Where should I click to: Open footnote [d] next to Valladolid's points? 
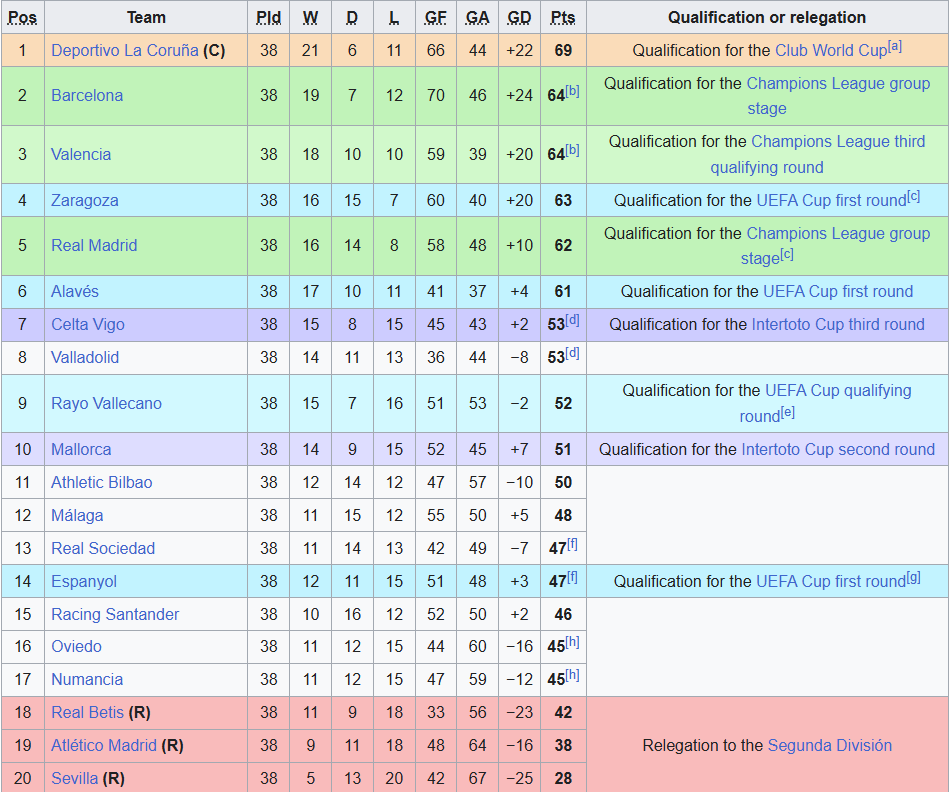click(x=573, y=353)
